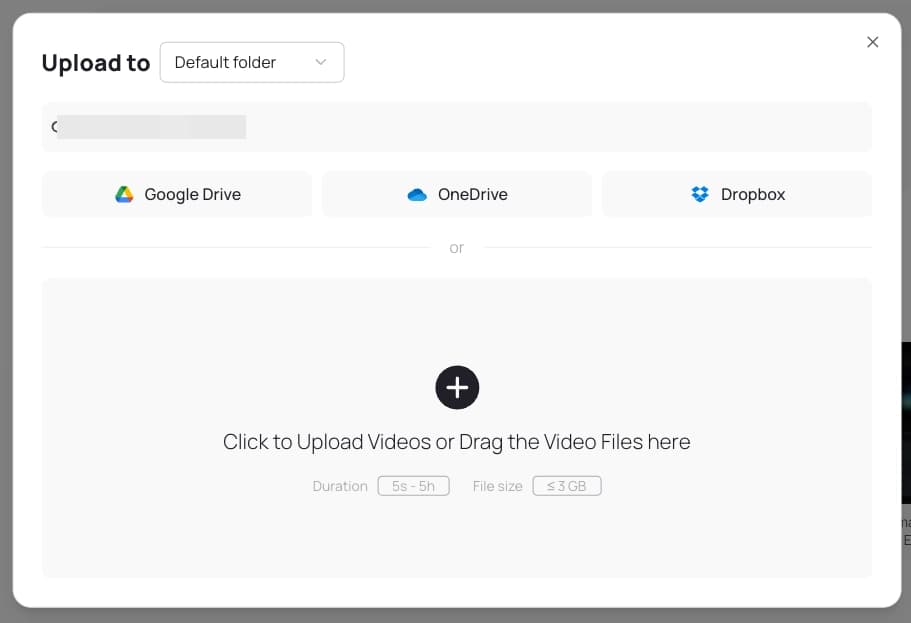The height and width of the screenshot is (623, 911).
Task: Click the '≤ 3 GB' file size badge
Action: pyautogui.click(x=566, y=486)
